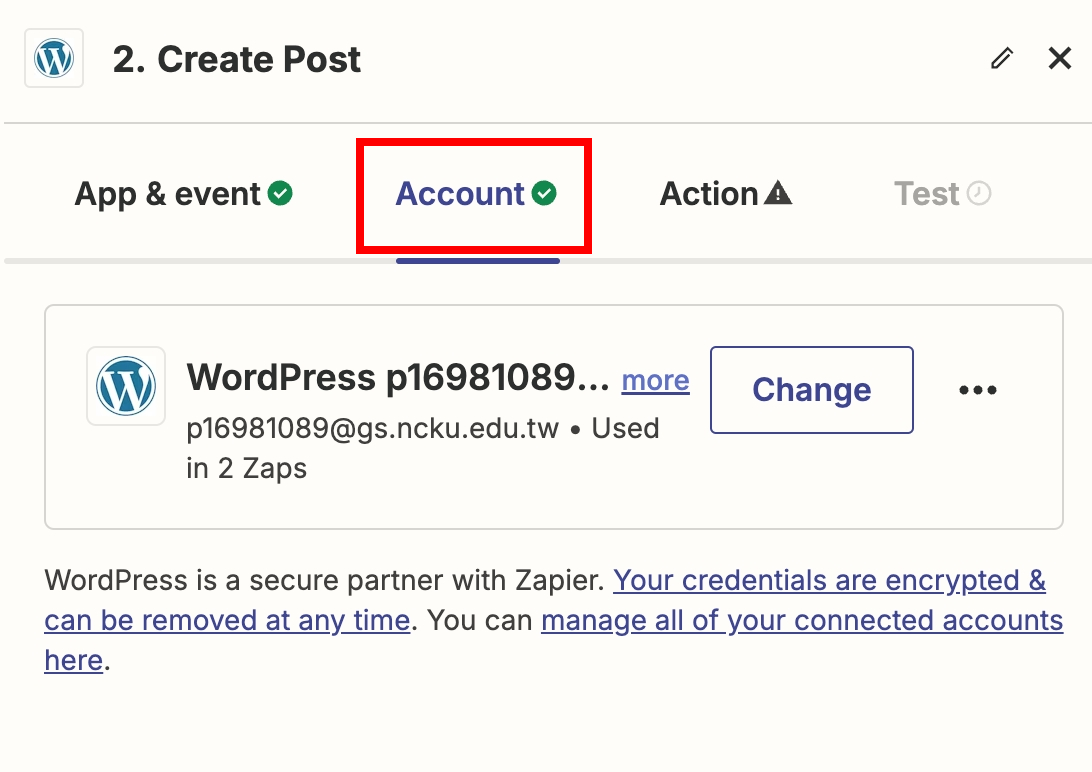Open the credentials are encrypted link
Viewport: 1092px width, 772px height.
(829, 581)
